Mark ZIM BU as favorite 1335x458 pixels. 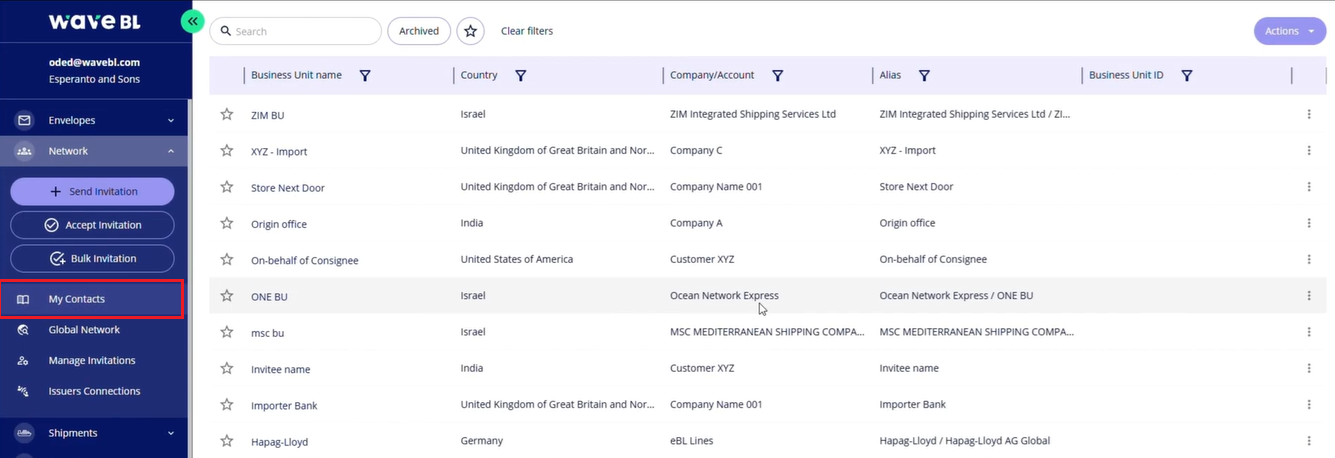(227, 114)
